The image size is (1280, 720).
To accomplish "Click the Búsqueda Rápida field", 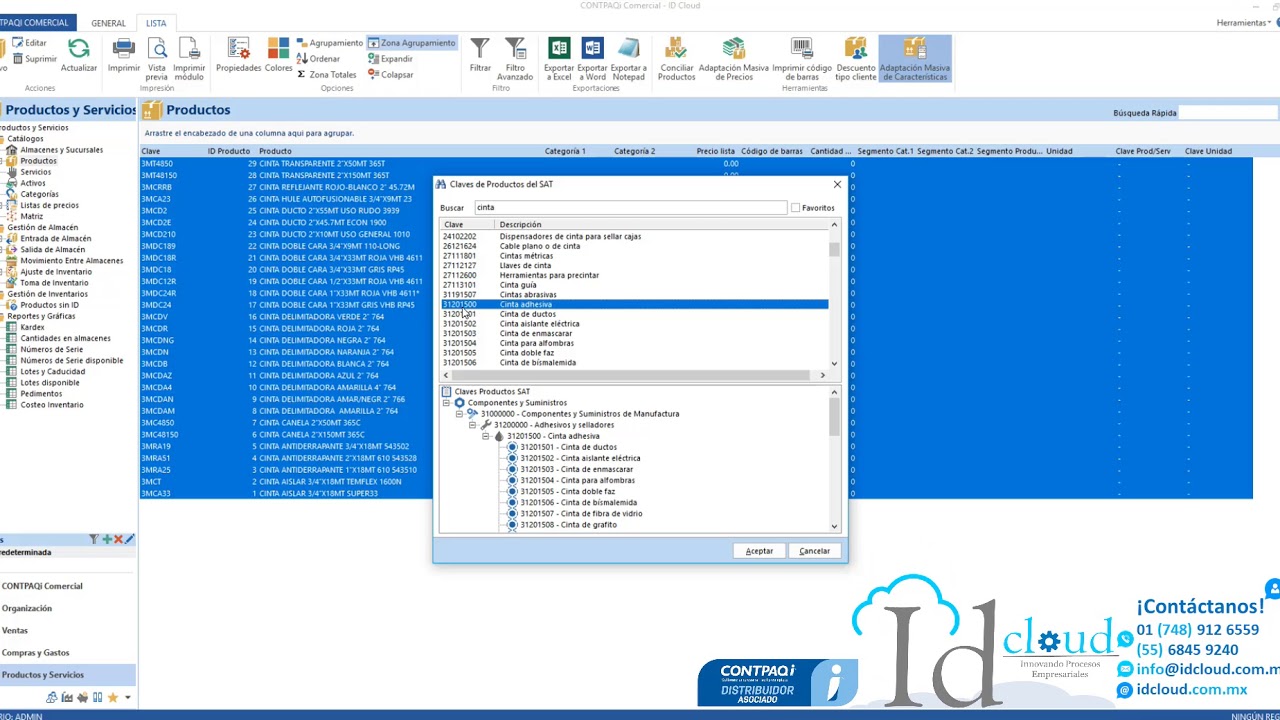I will click(x=1230, y=113).
